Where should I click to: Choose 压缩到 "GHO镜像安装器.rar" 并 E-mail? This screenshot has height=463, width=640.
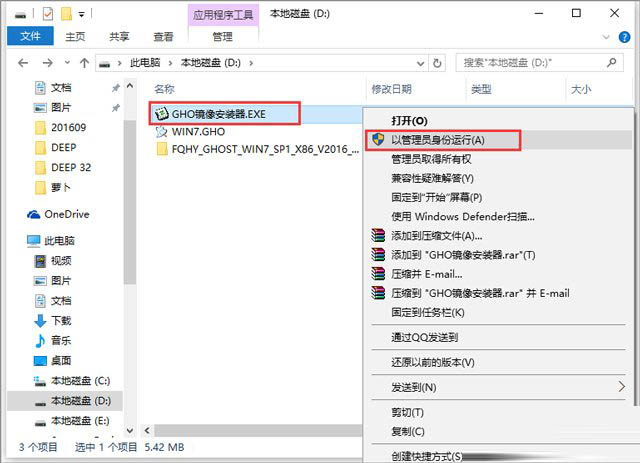click(x=480, y=294)
